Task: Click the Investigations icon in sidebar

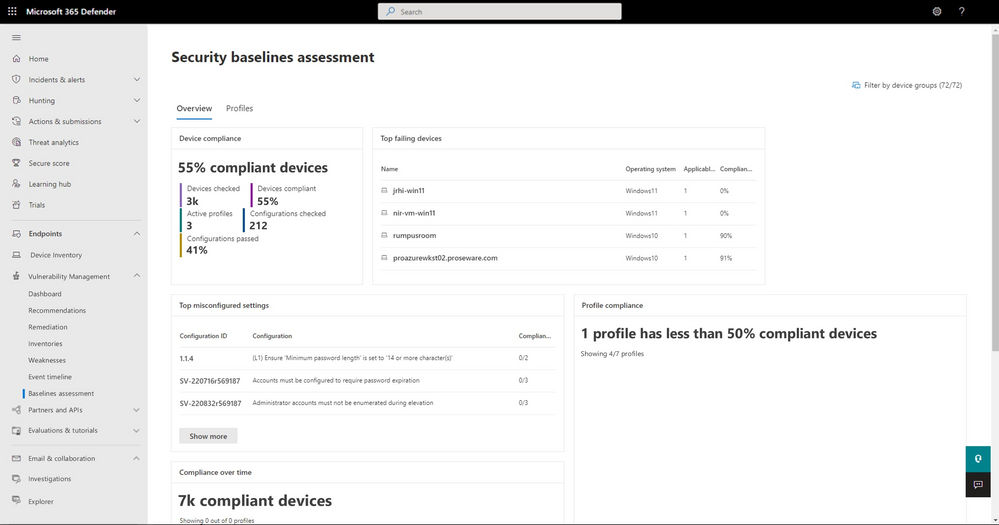Action: pyautogui.click(x=17, y=478)
